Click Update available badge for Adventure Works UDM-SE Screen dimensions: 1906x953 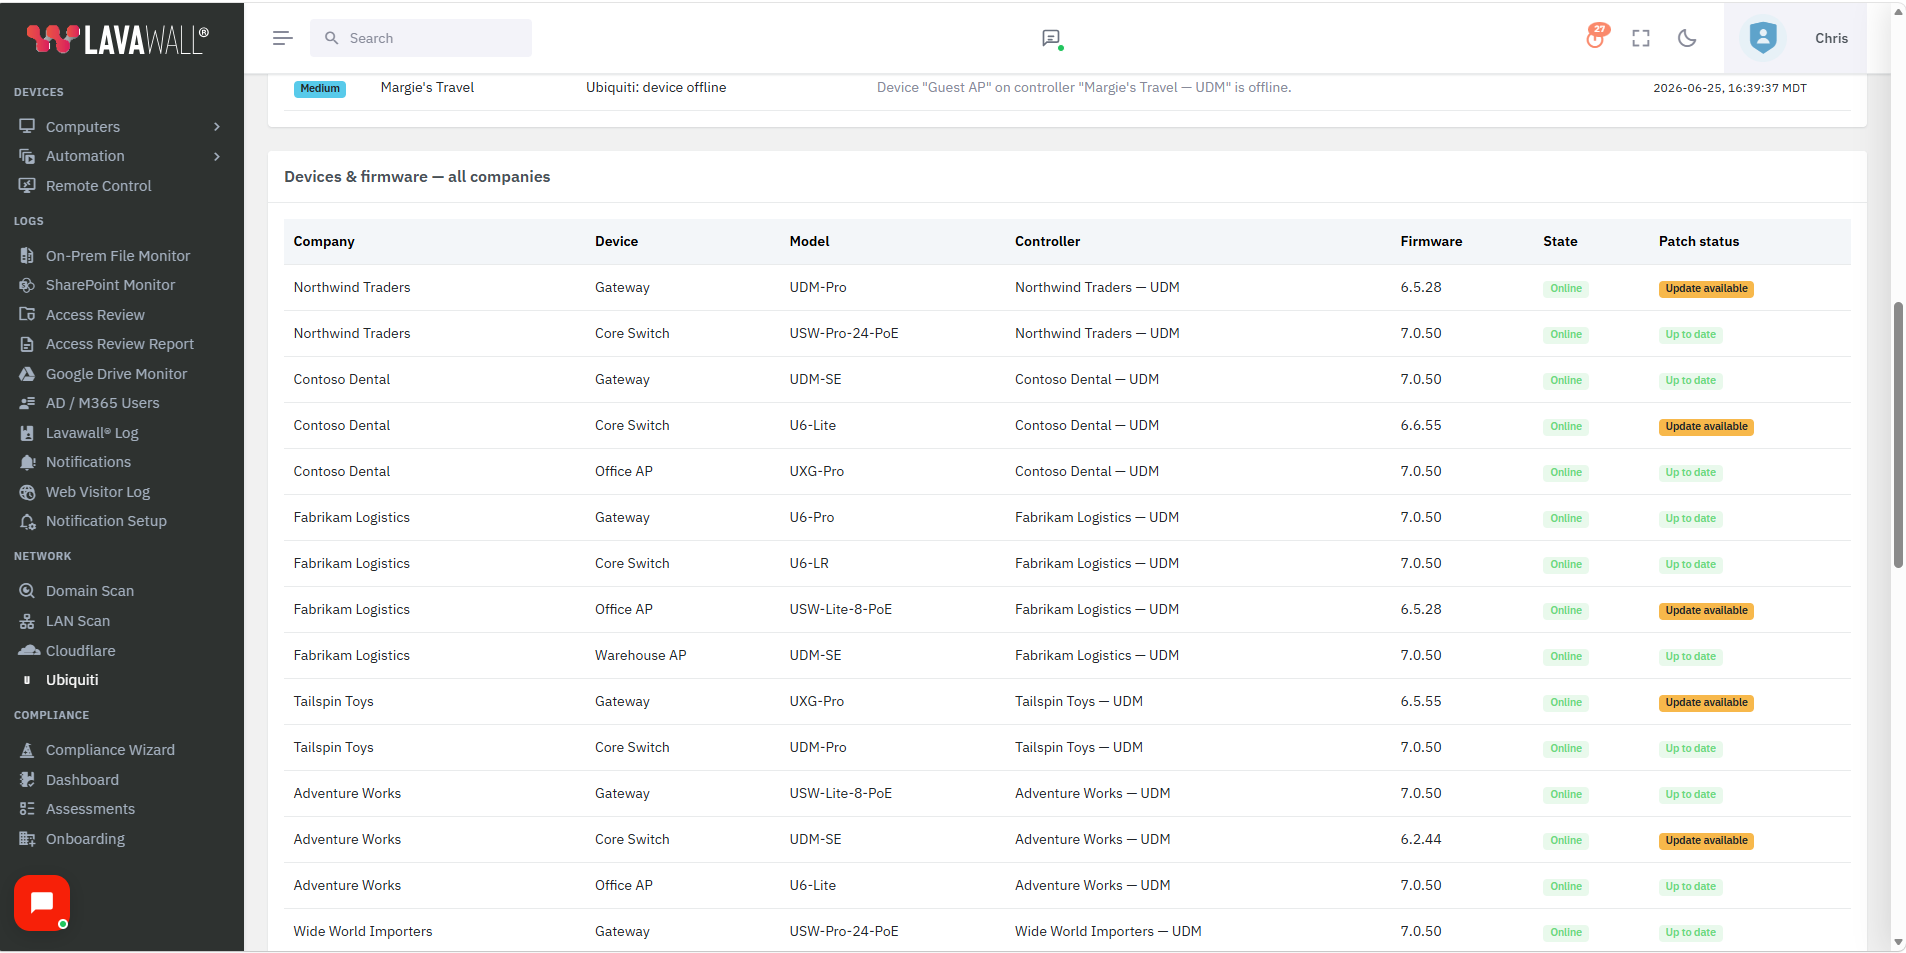1706,841
